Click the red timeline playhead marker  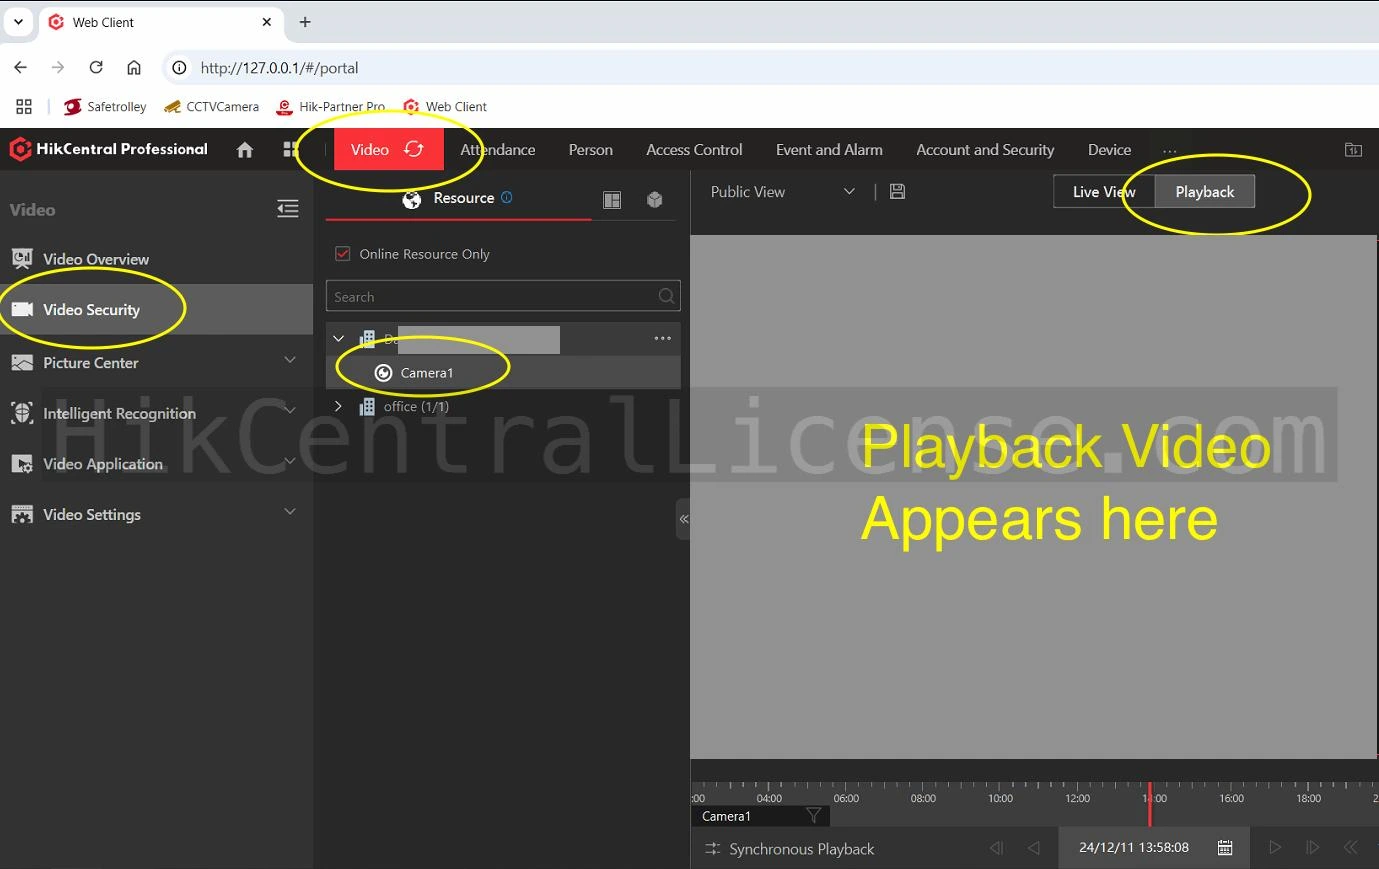pos(1150,804)
